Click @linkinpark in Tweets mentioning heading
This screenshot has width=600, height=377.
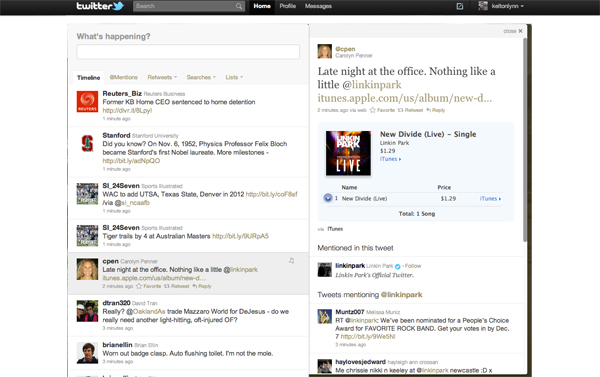pyautogui.click(x=401, y=295)
